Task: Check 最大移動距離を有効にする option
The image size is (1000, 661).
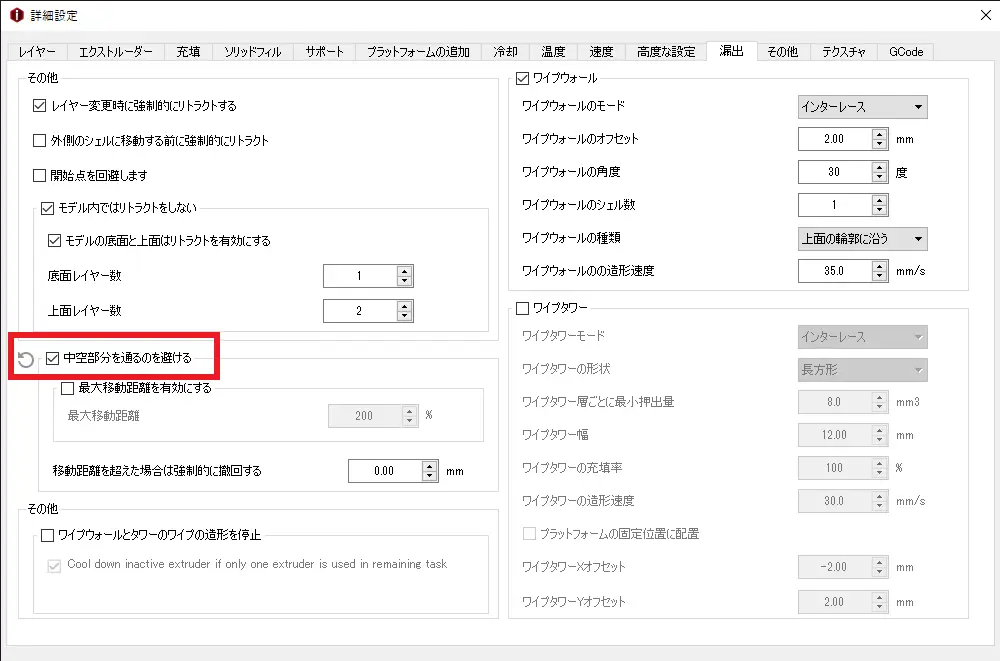Action: pyautogui.click(x=68, y=388)
